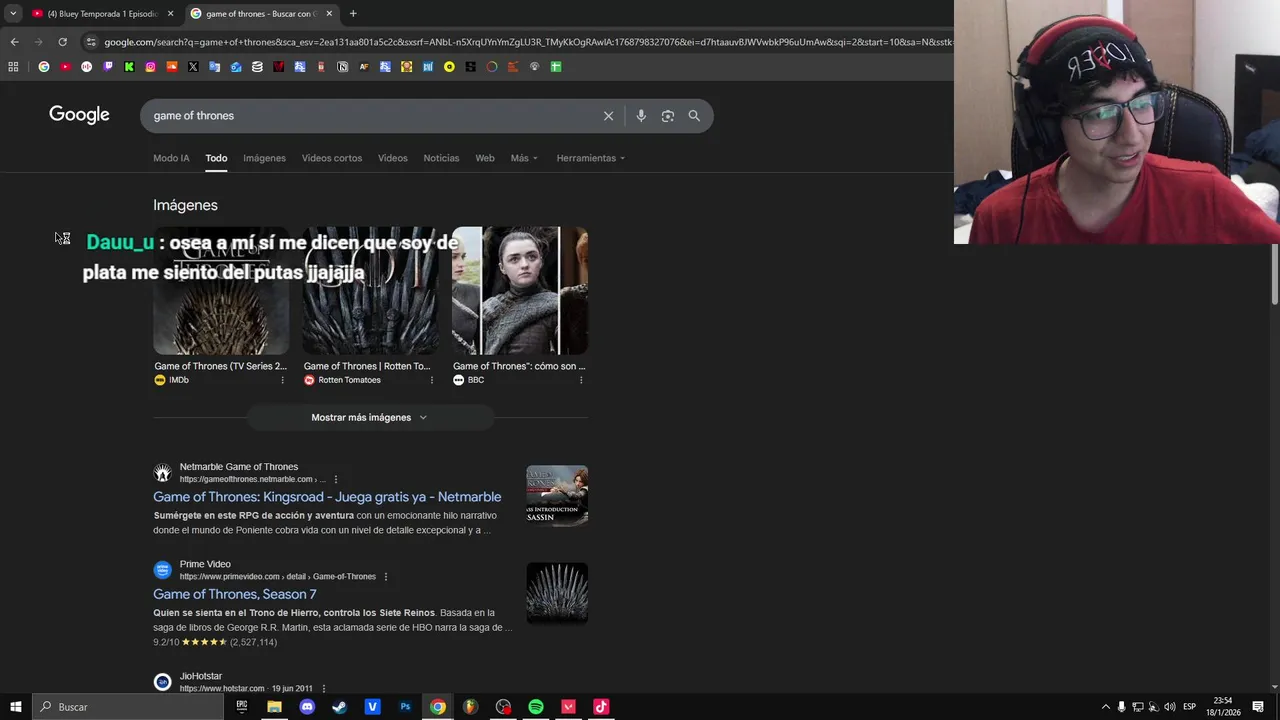Image resolution: width=1280 pixels, height=720 pixels.
Task: Click the Windows Buscar search box
Action: (127, 707)
